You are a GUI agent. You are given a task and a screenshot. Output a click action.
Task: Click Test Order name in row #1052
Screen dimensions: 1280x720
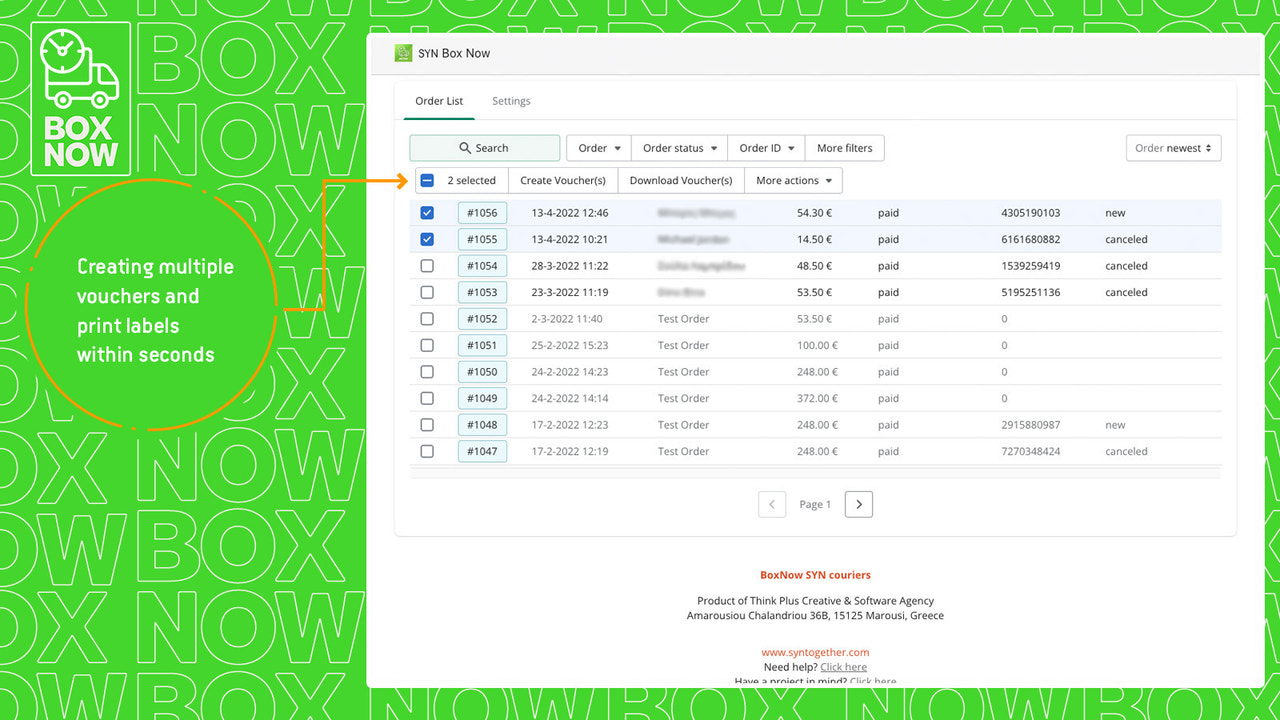[x=683, y=319]
